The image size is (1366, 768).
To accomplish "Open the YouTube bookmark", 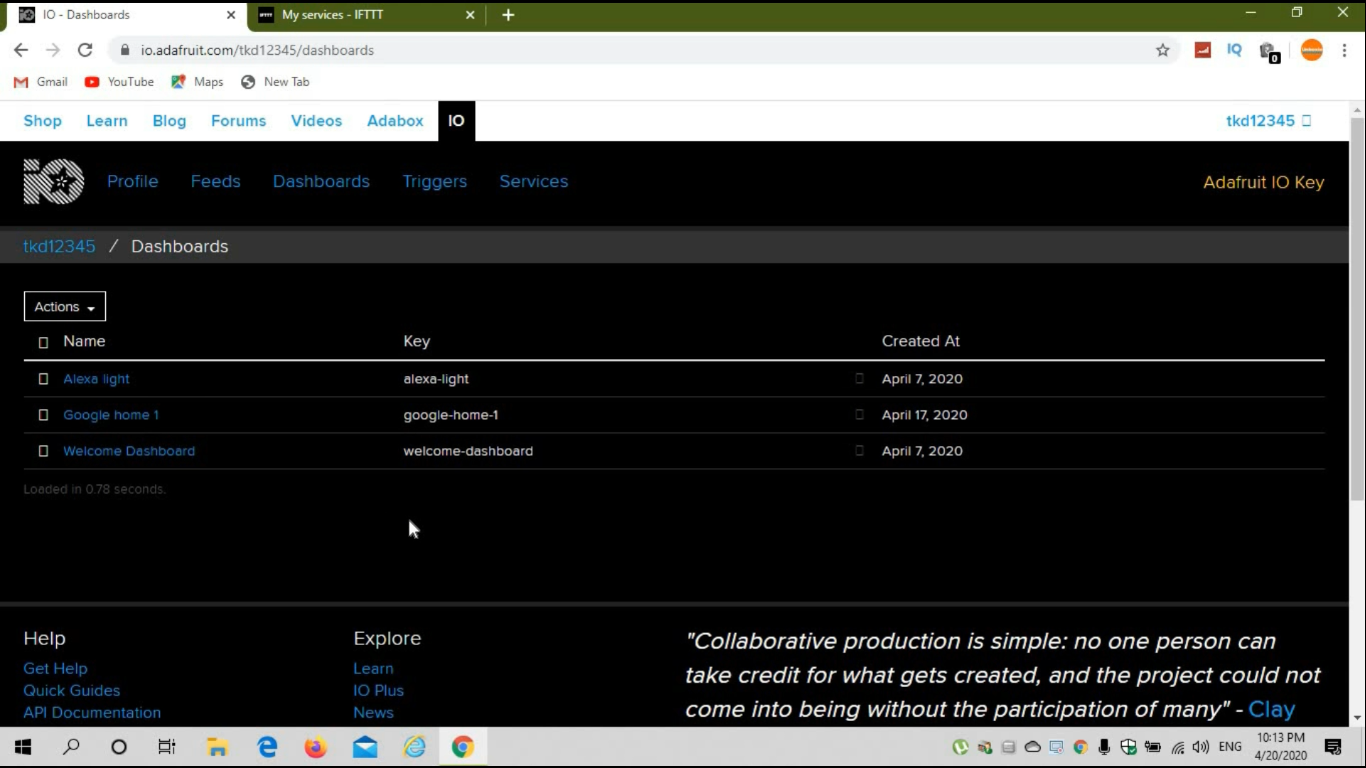I will tap(120, 82).
